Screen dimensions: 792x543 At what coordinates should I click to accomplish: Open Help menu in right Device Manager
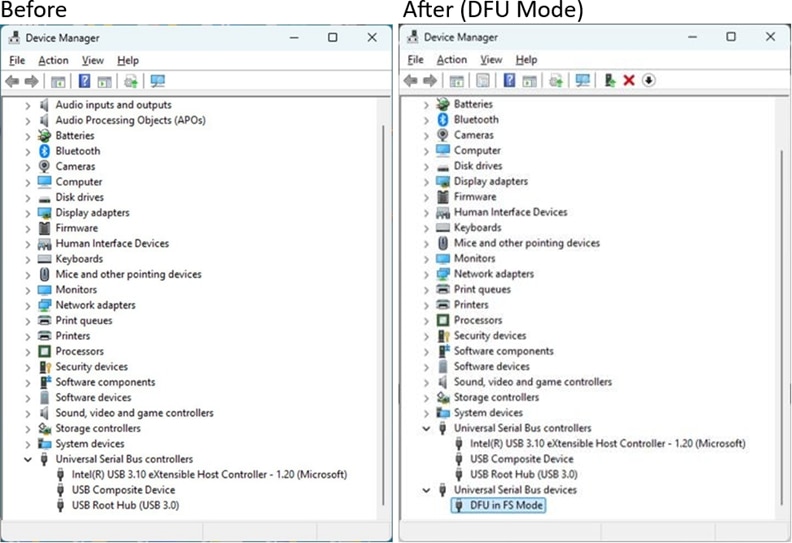[x=526, y=60]
